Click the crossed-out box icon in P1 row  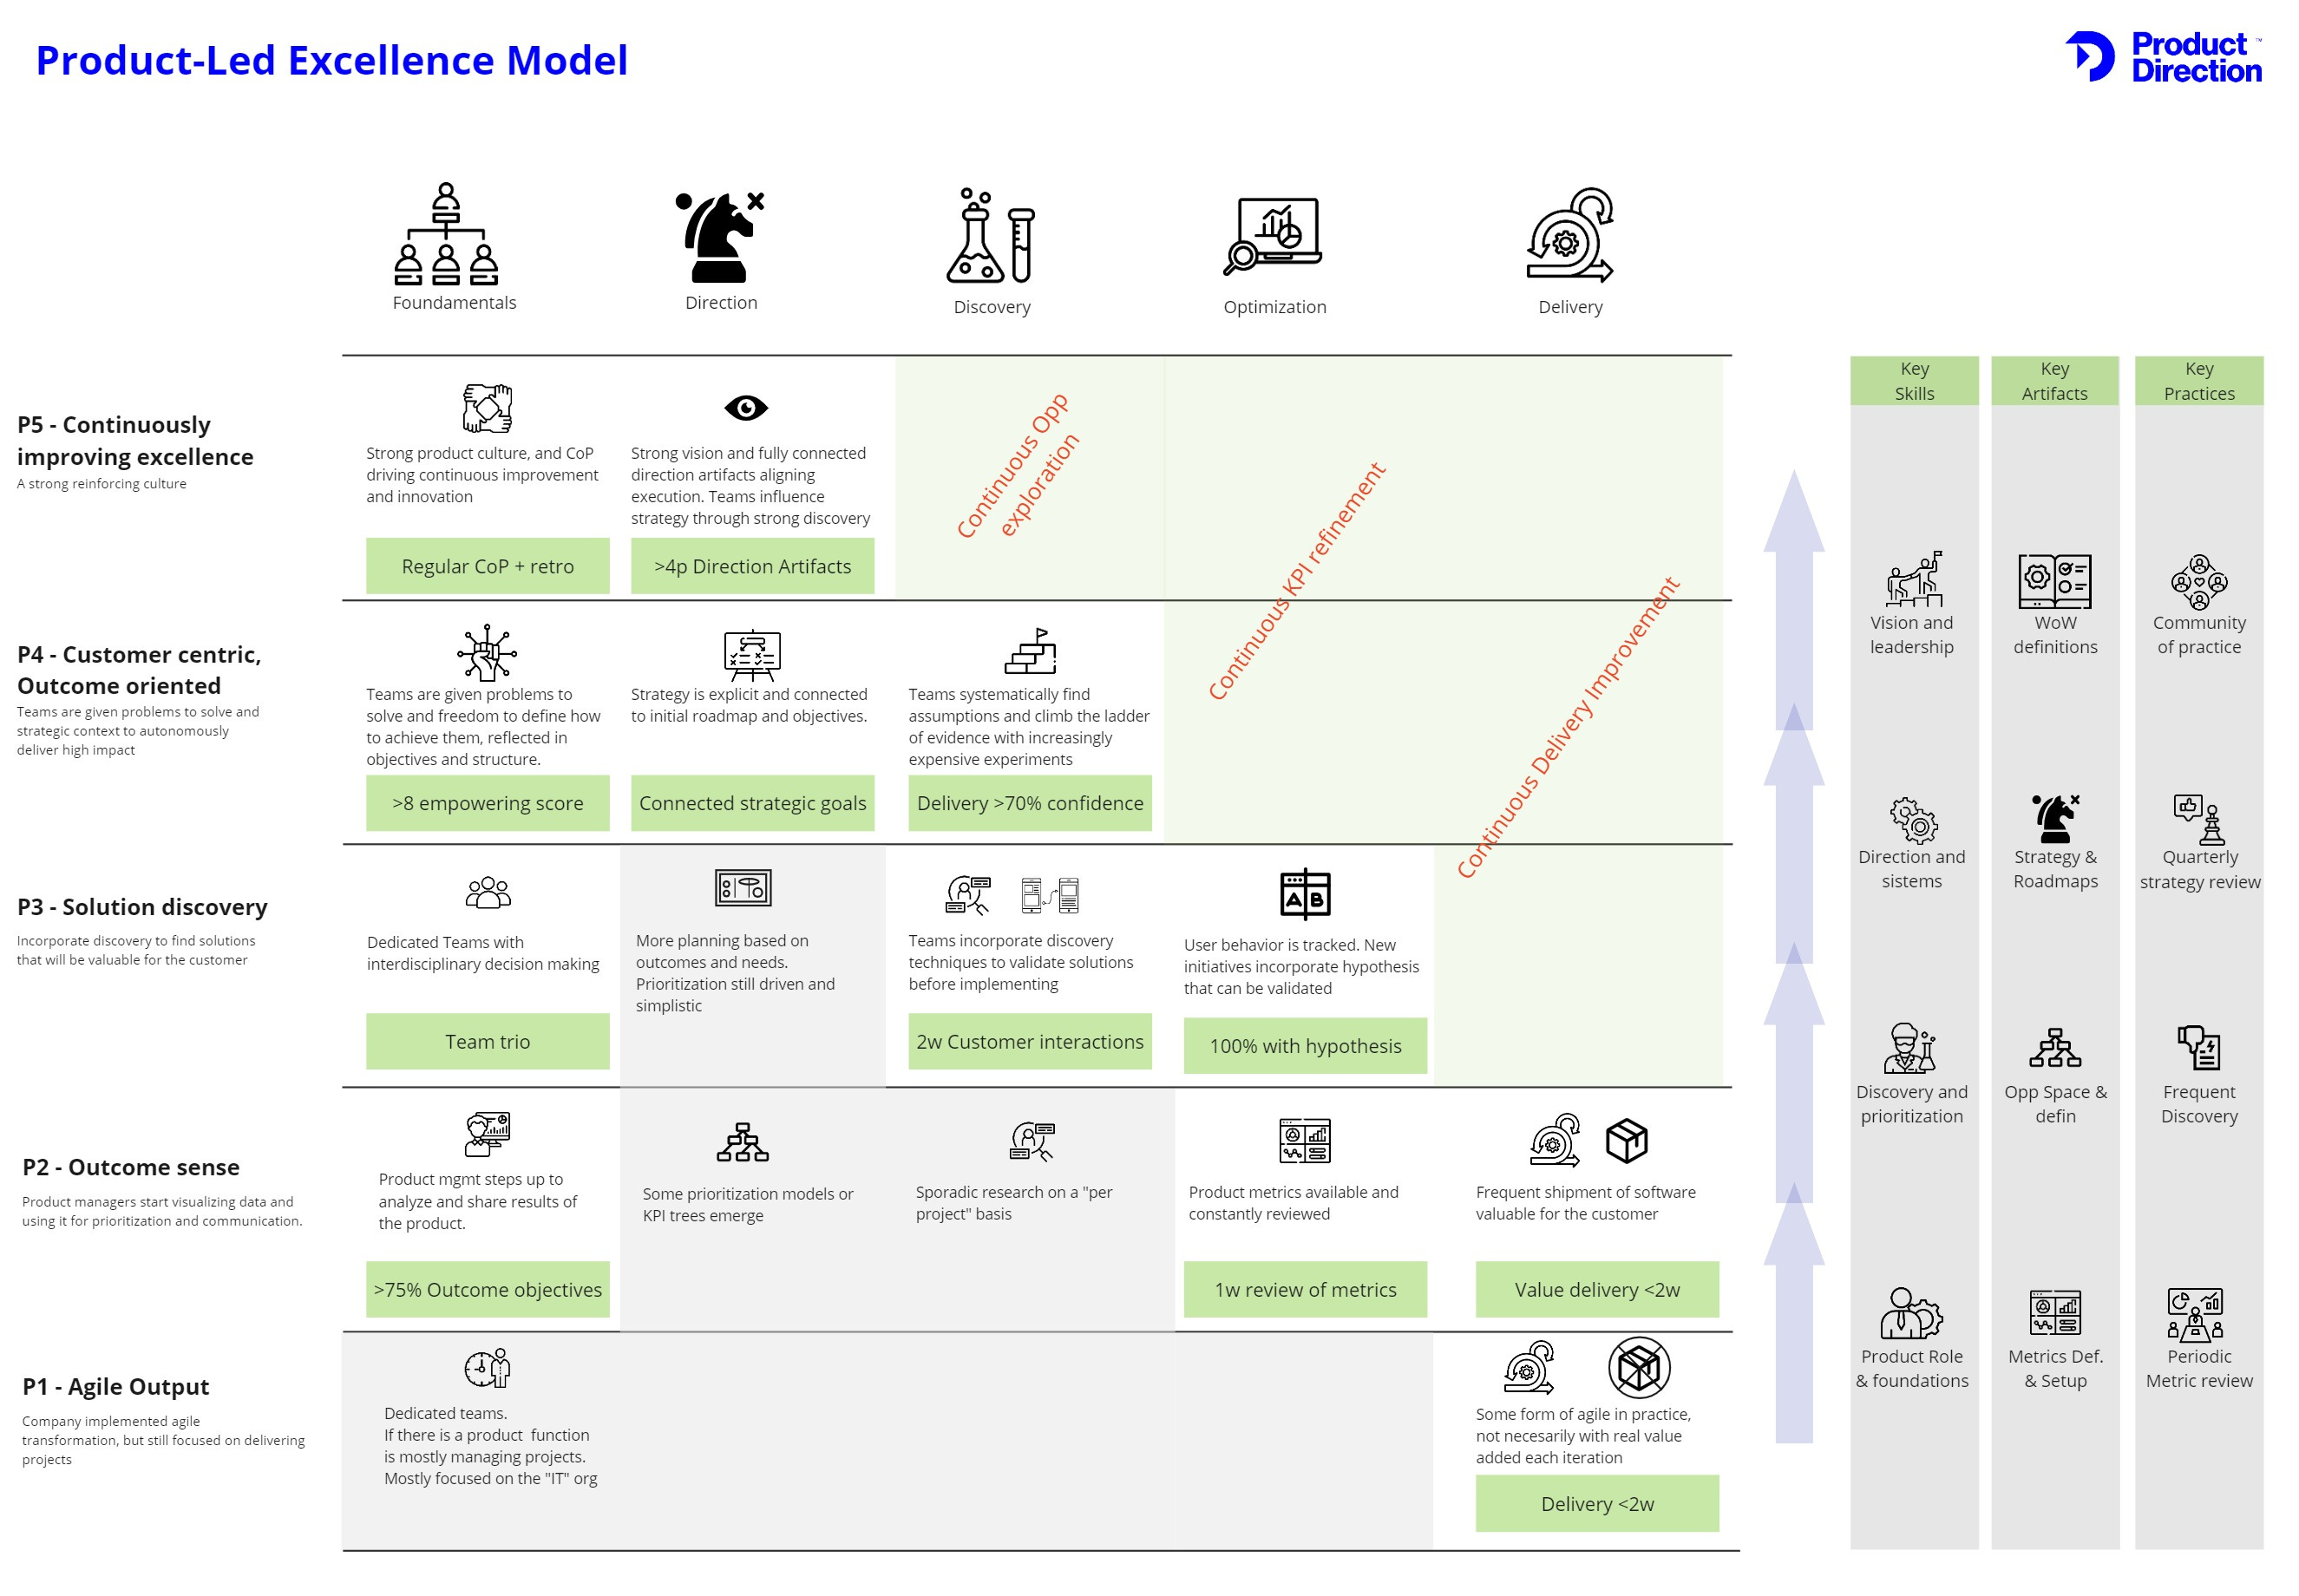(1638, 1367)
